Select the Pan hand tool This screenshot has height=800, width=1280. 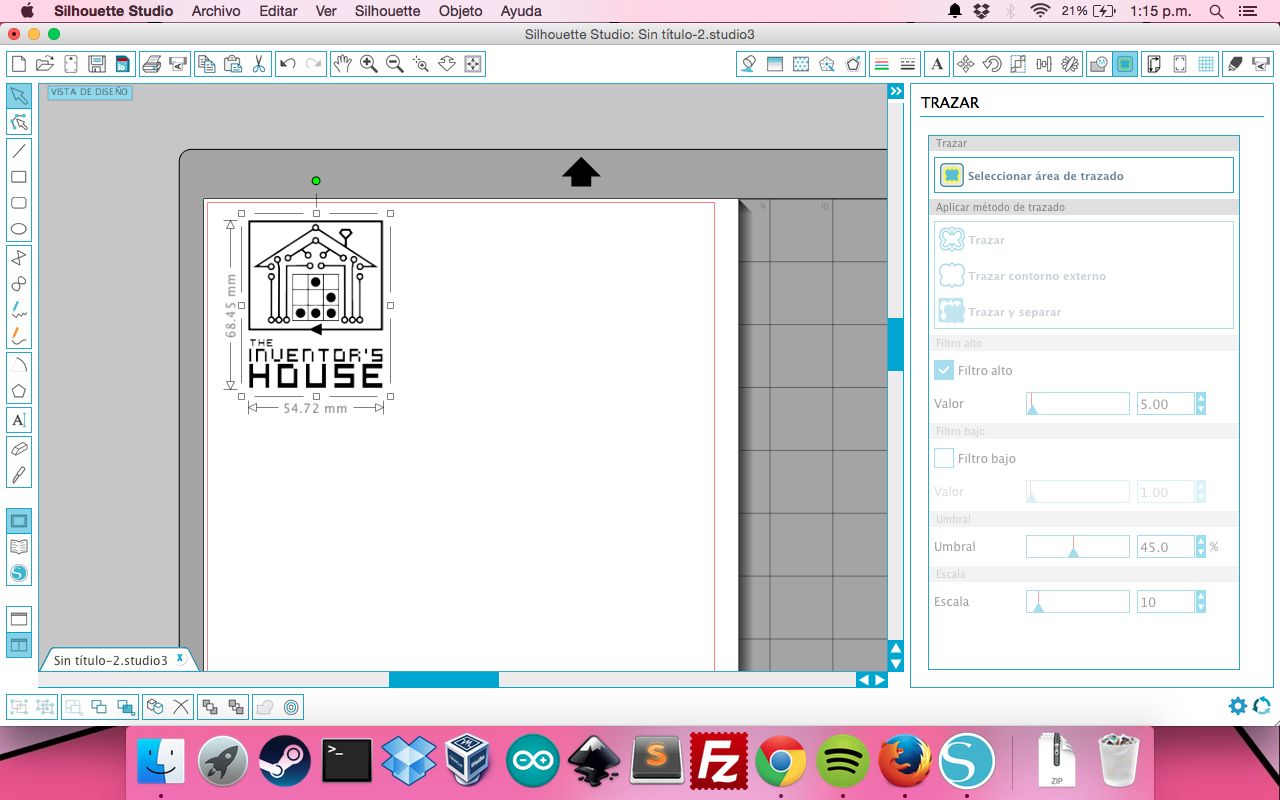(x=343, y=64)
